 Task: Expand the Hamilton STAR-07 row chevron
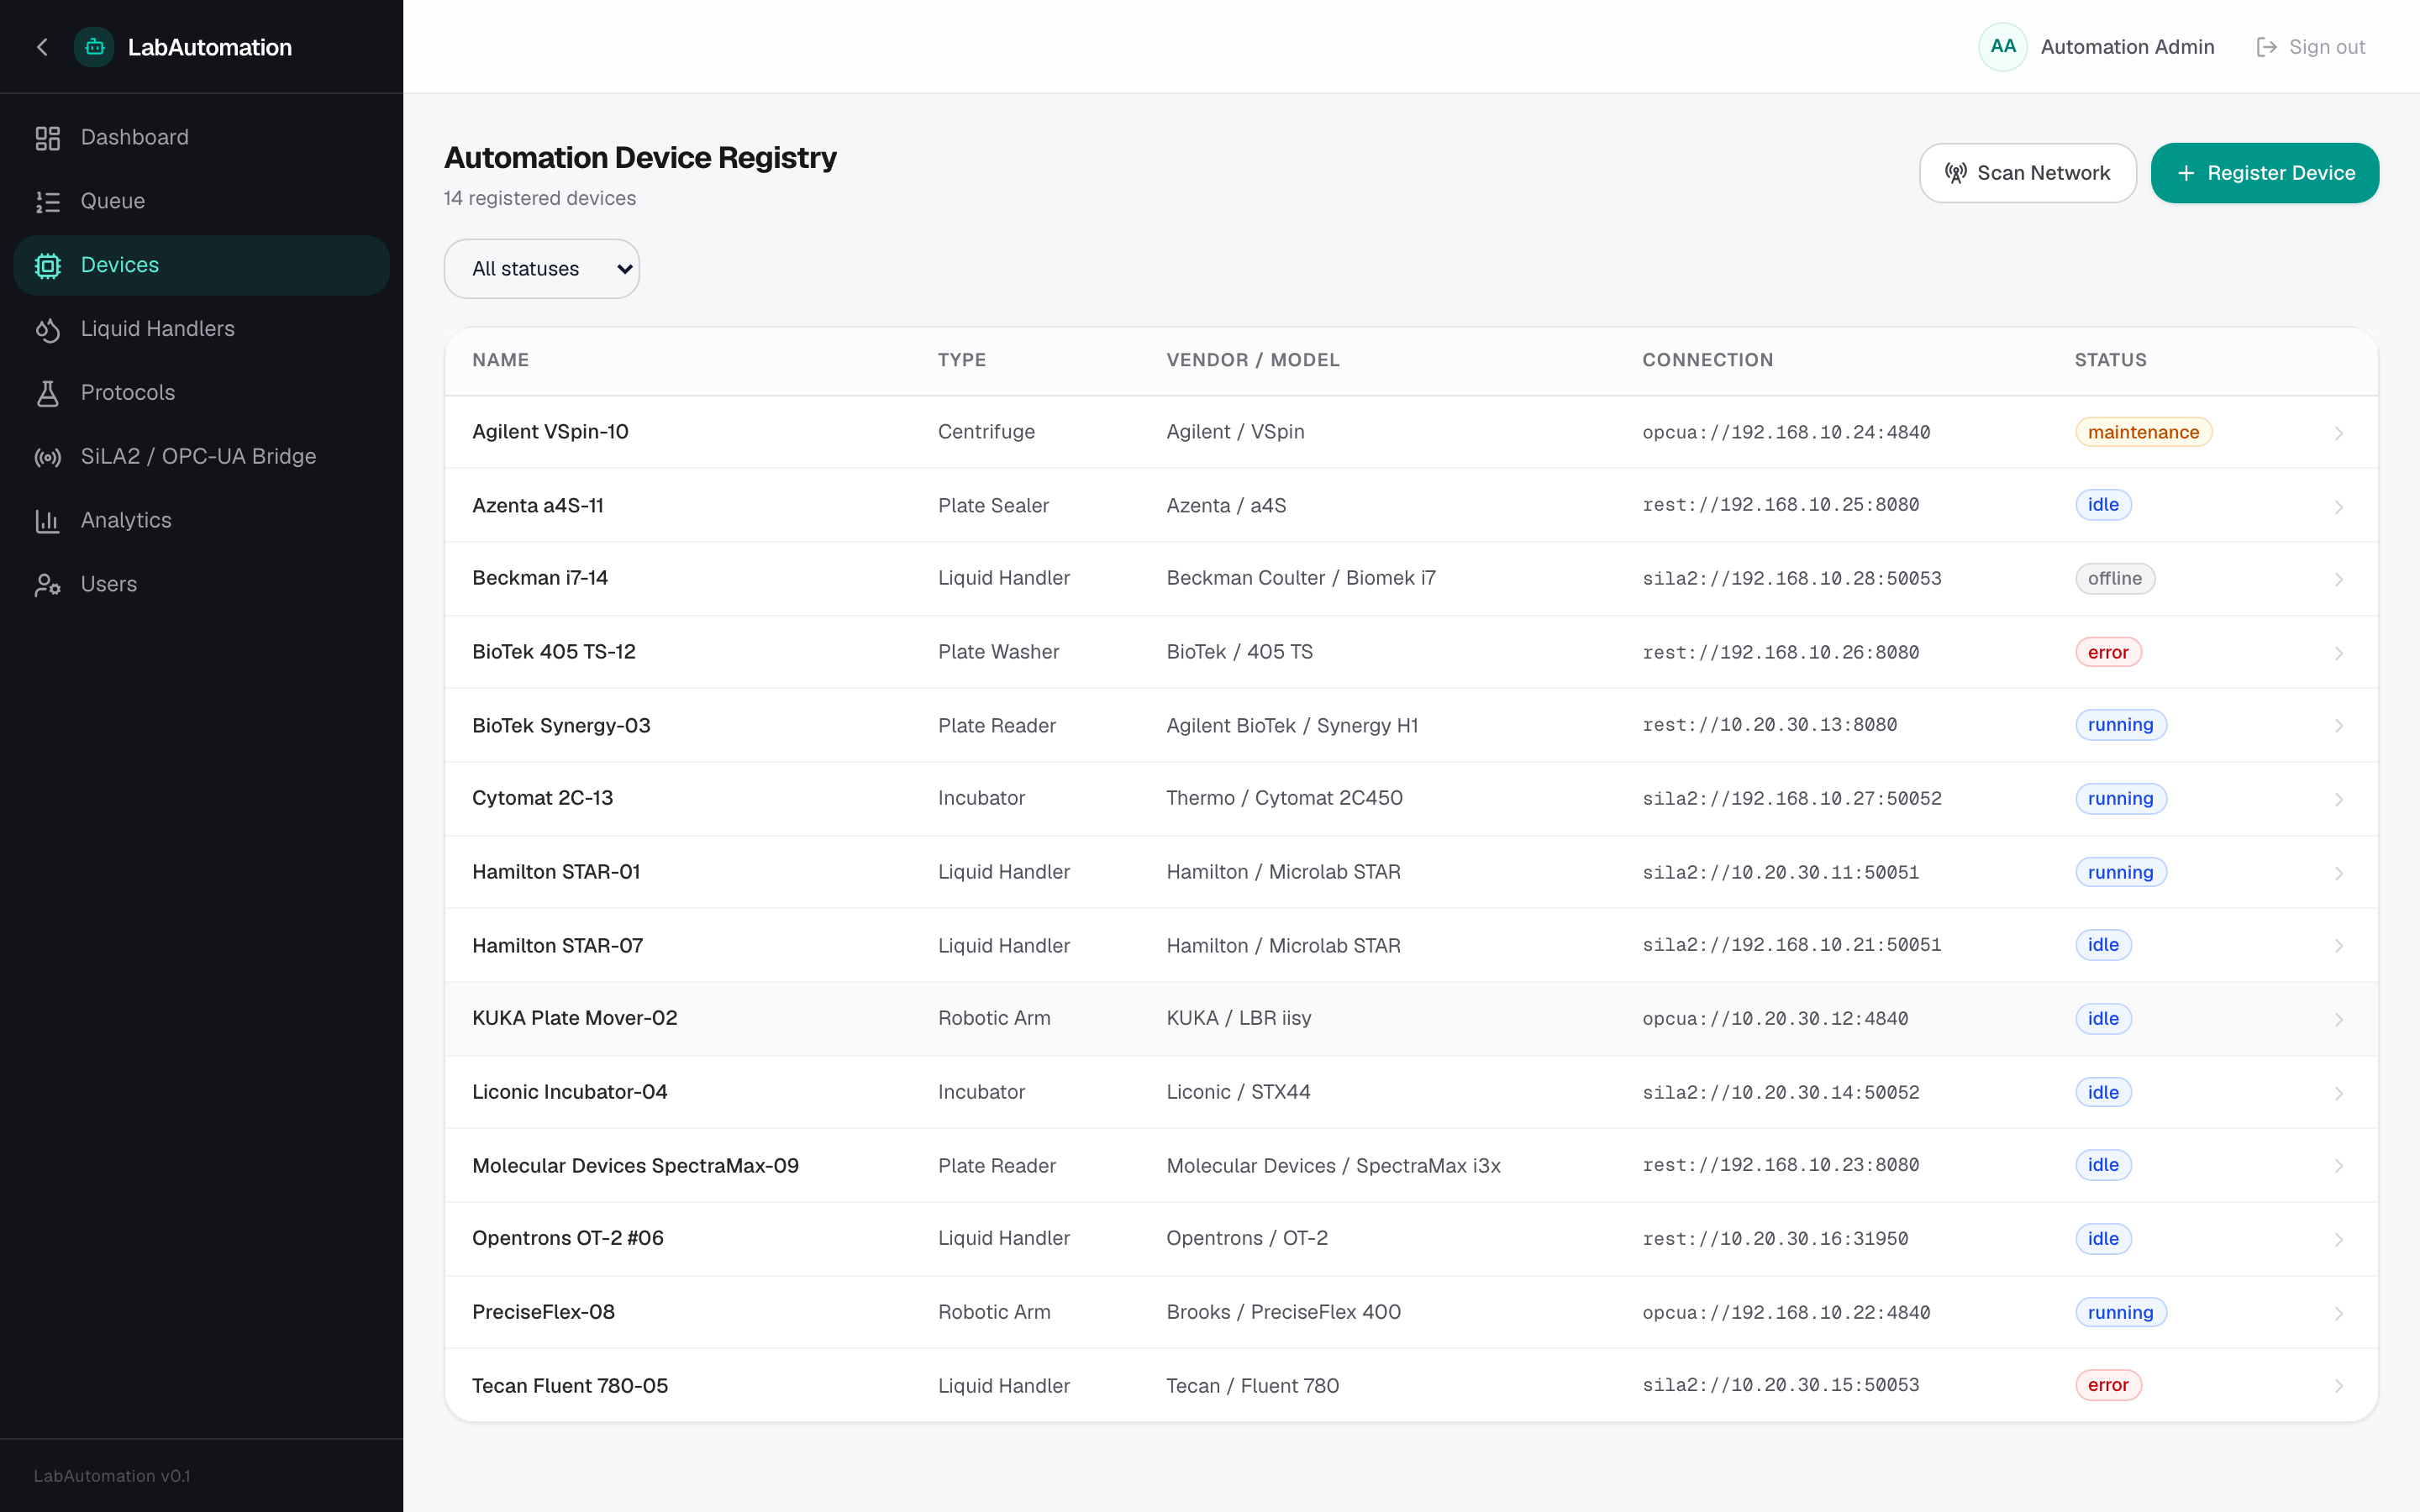coord(2338,946)
